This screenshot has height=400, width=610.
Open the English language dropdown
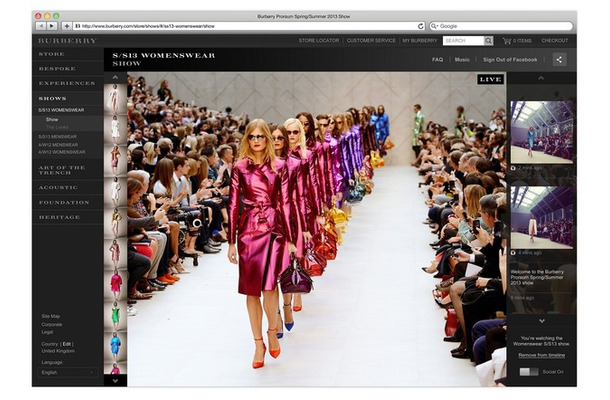[67, 372]
